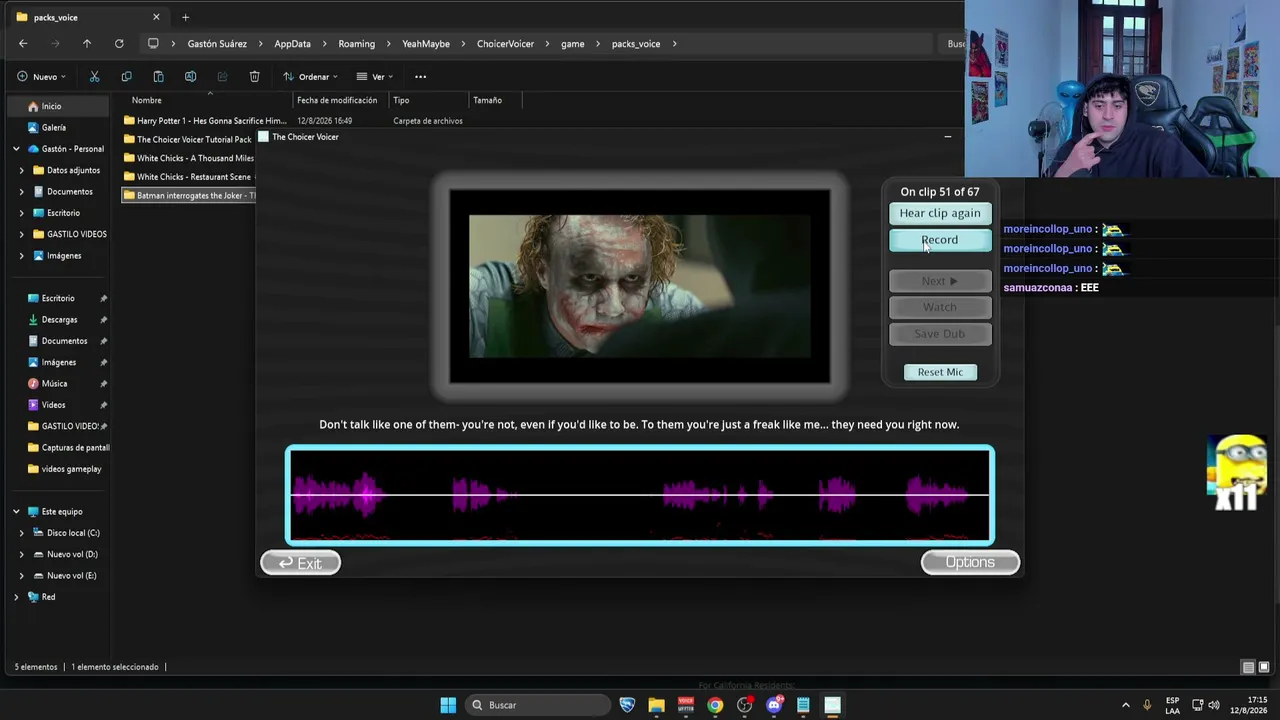Image resolution: width=1280 pixels, height=720 pixels.
Task: Open the Ver view dropdown
Action: [375, 76]
